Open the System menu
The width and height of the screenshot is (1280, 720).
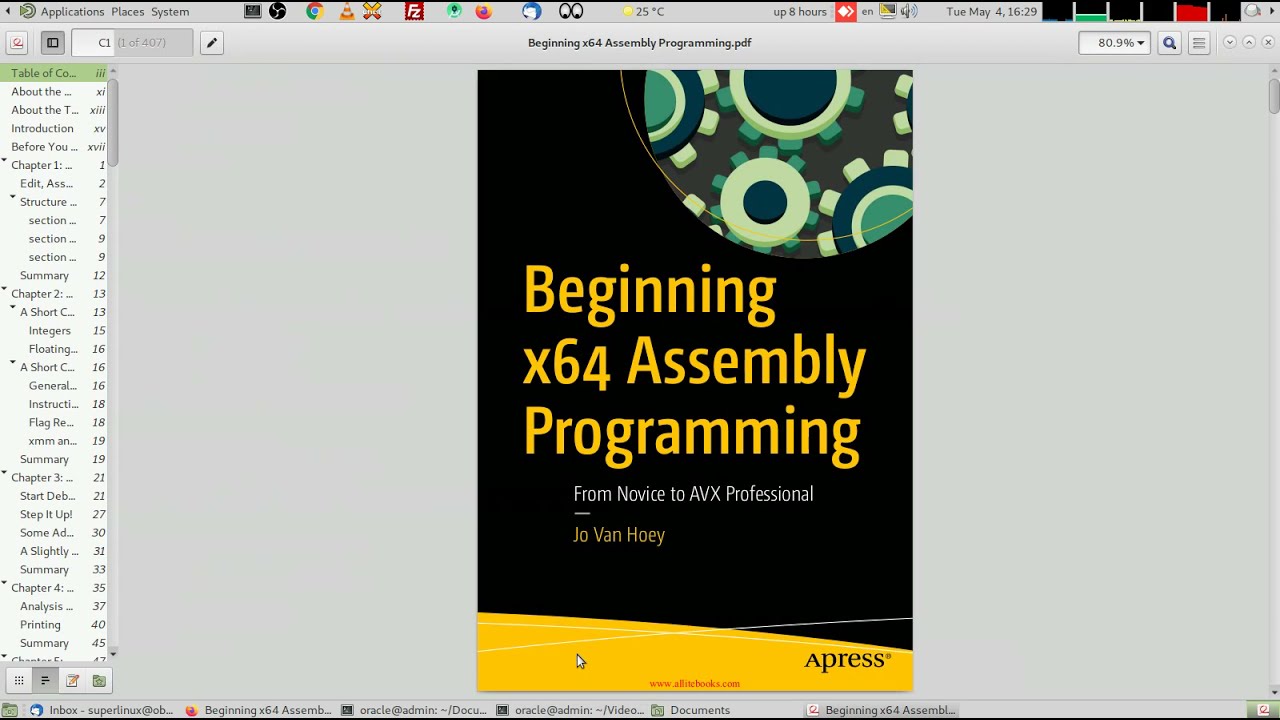pos(170,11)
